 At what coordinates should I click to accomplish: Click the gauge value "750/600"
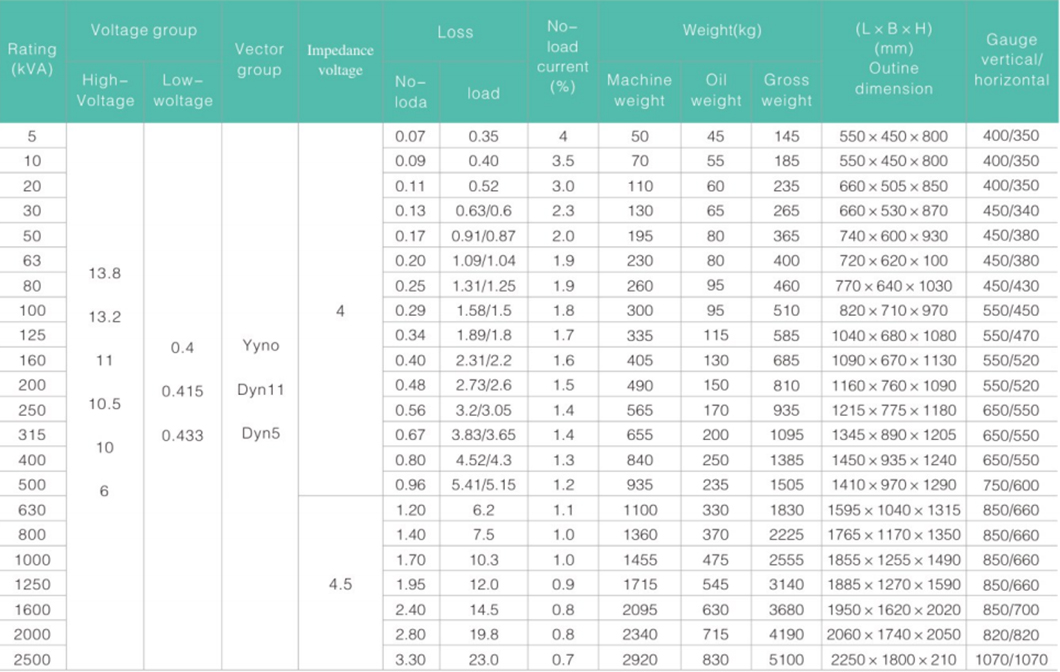tap(1011, 485)
